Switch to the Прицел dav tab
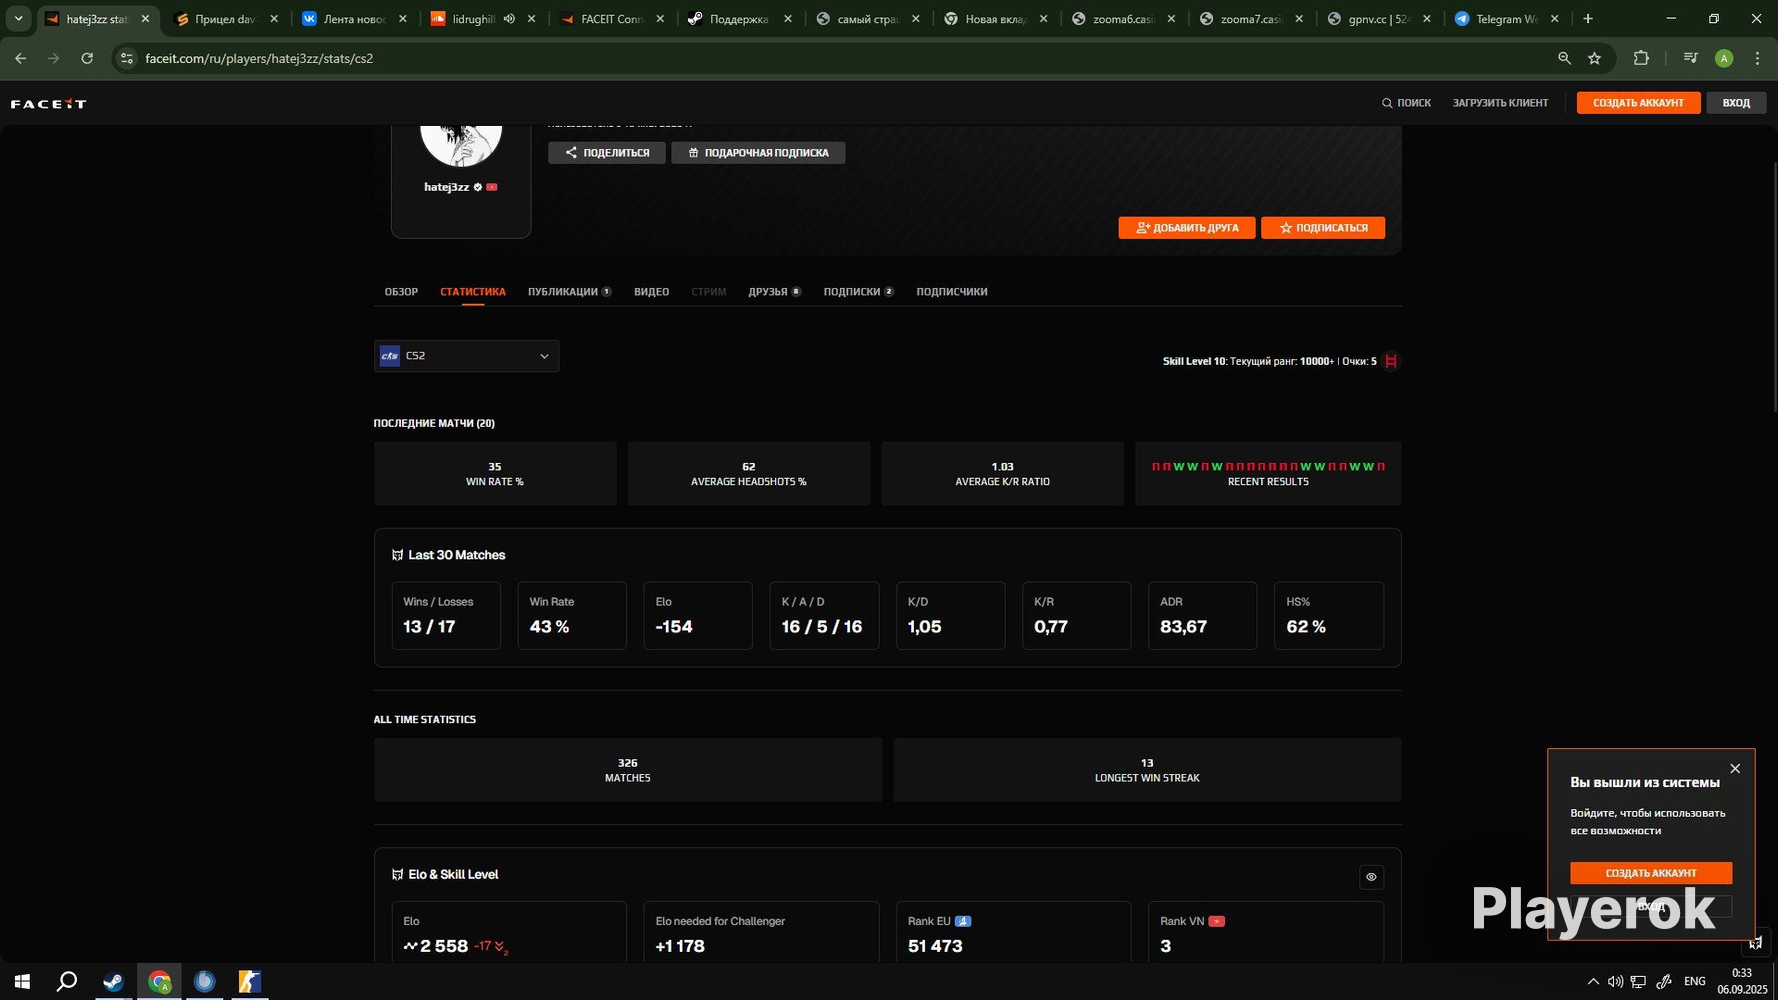Screen dimensions: 1778x1000 tap(225, 19)
